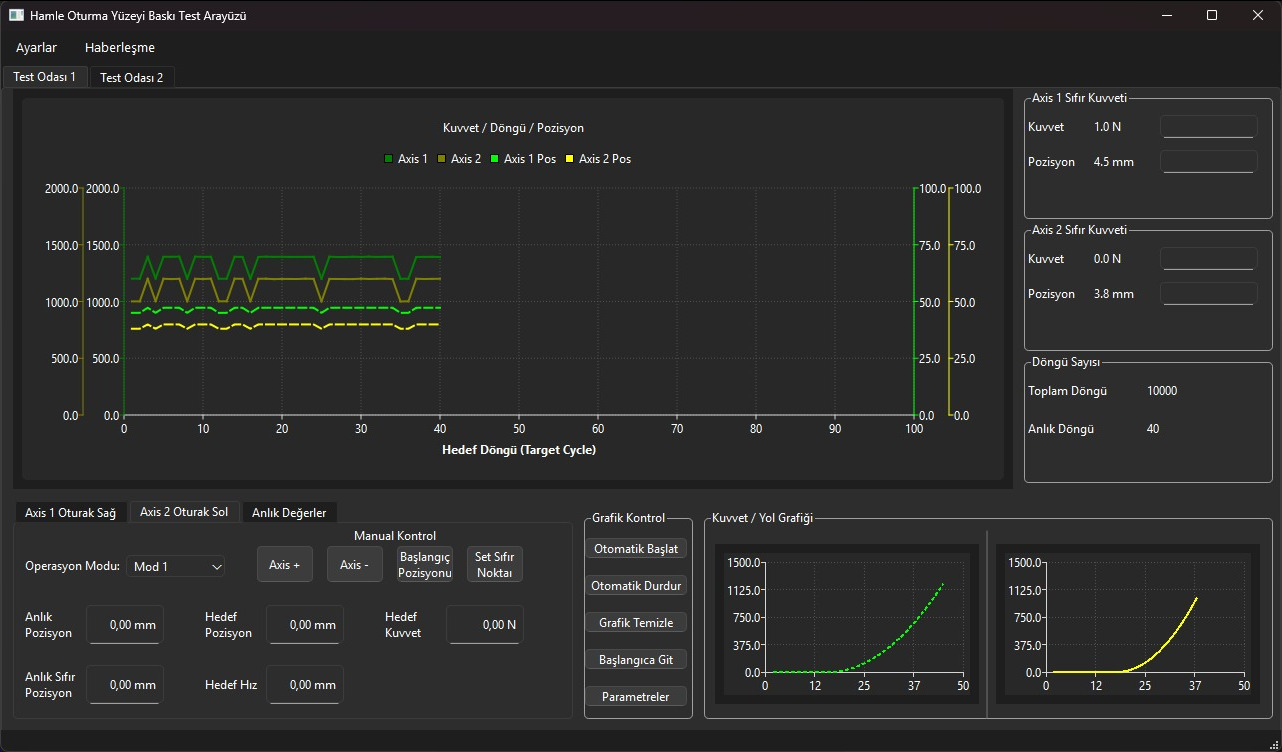1282x752 pixels.
Task: Select the Axis 1 Oturak Sağ tab
Action: tap(70, 512)
